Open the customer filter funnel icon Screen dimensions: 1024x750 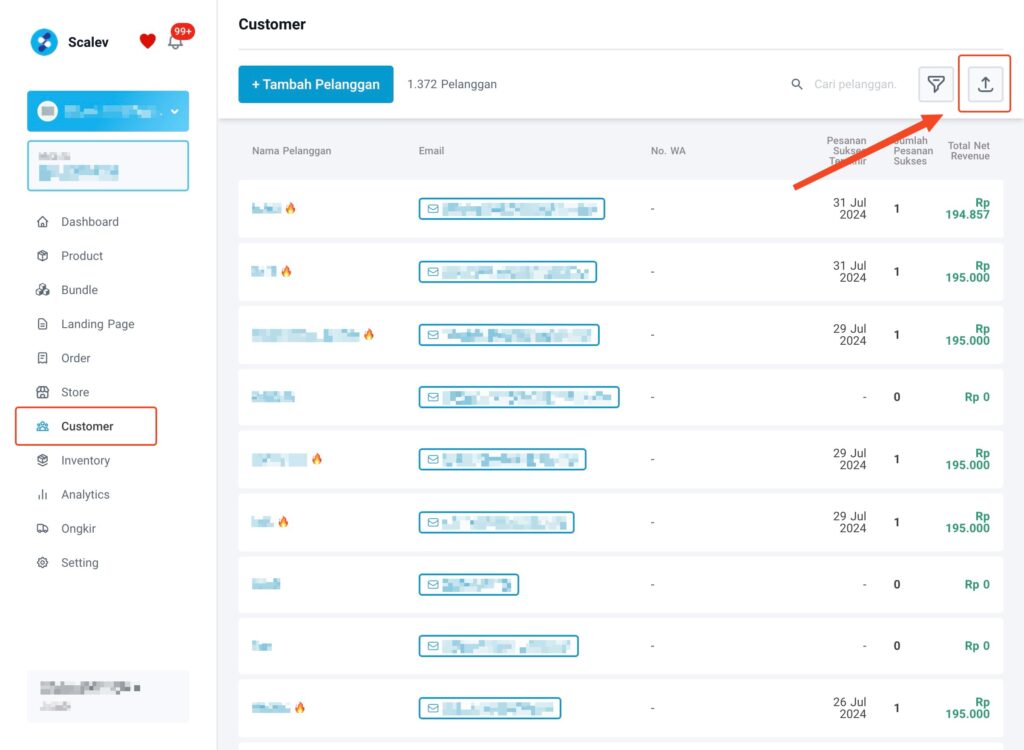pyautogui.click(x=936, y=84)
